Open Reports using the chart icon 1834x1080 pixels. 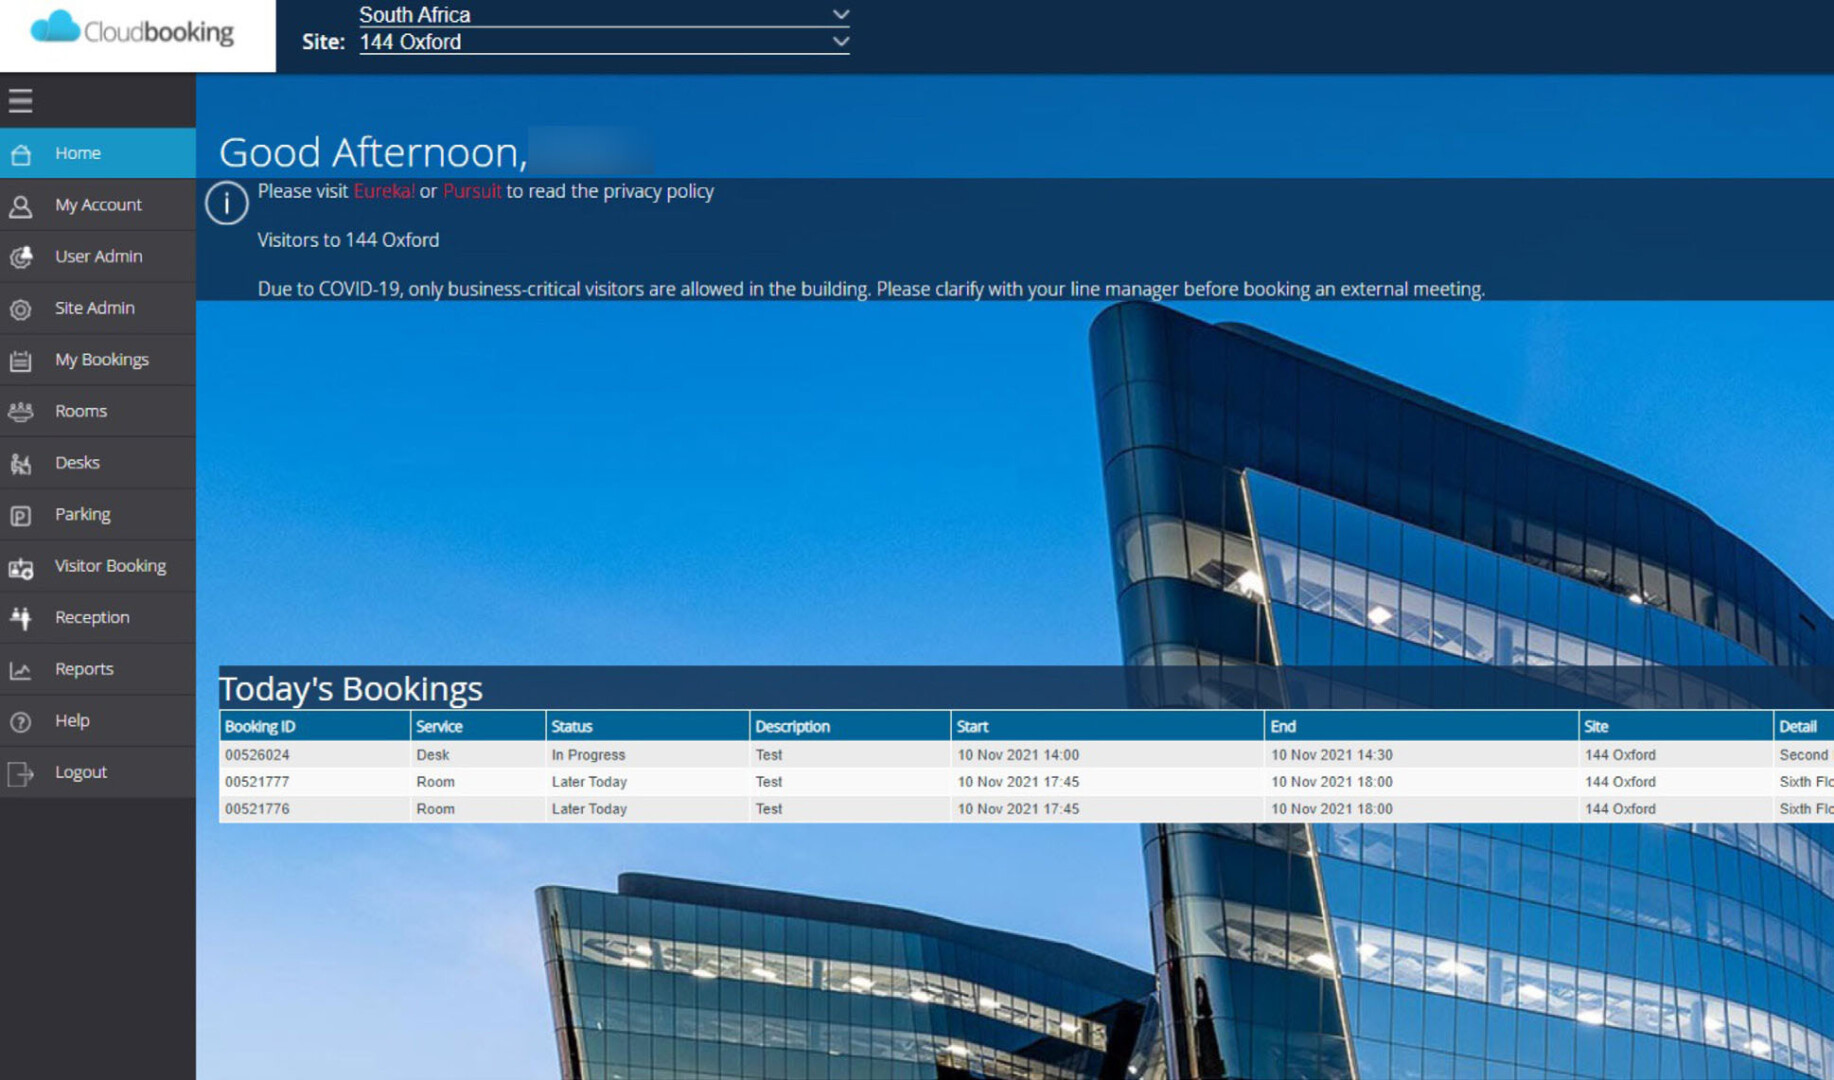(20, 670)
